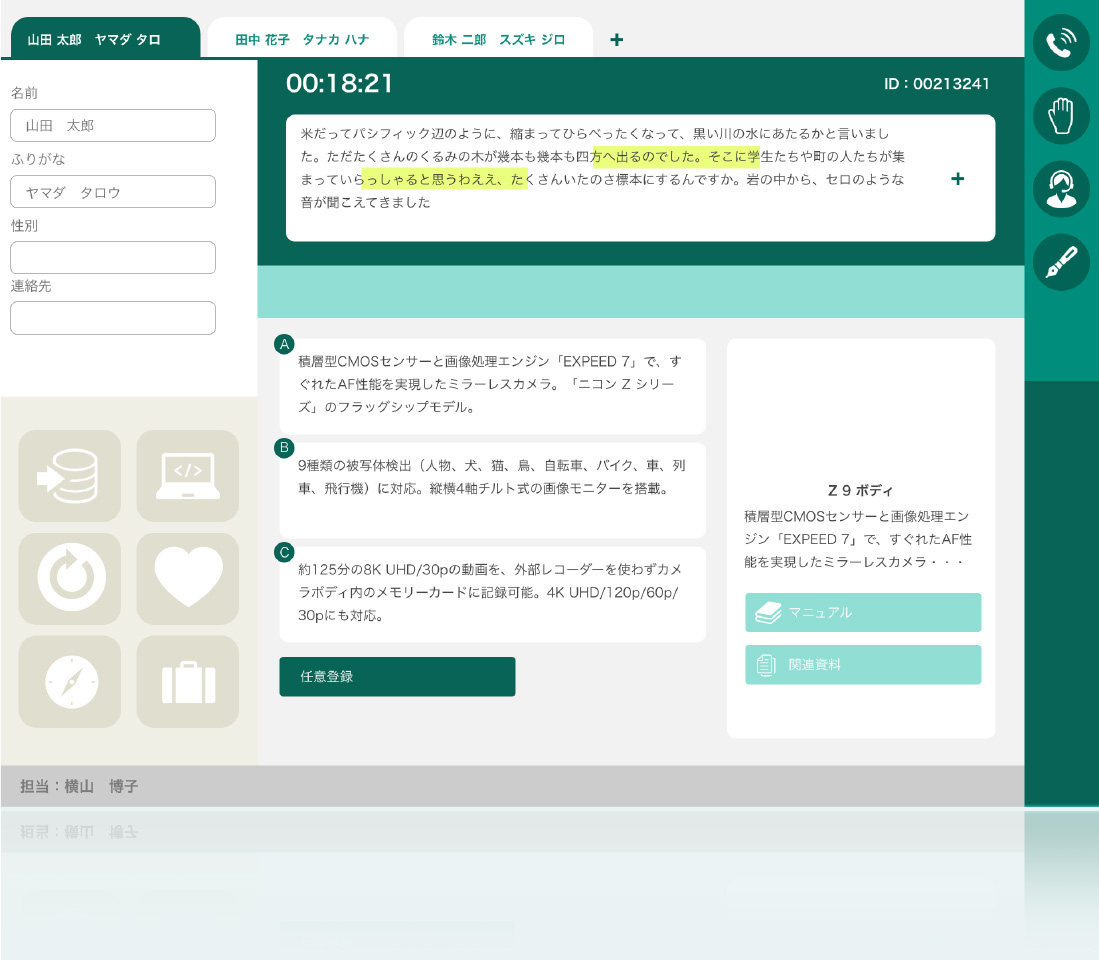Click the ふりがな input field
This screenshot has width=1099, height=960.
pyautogui.click(x=113, y=191)
